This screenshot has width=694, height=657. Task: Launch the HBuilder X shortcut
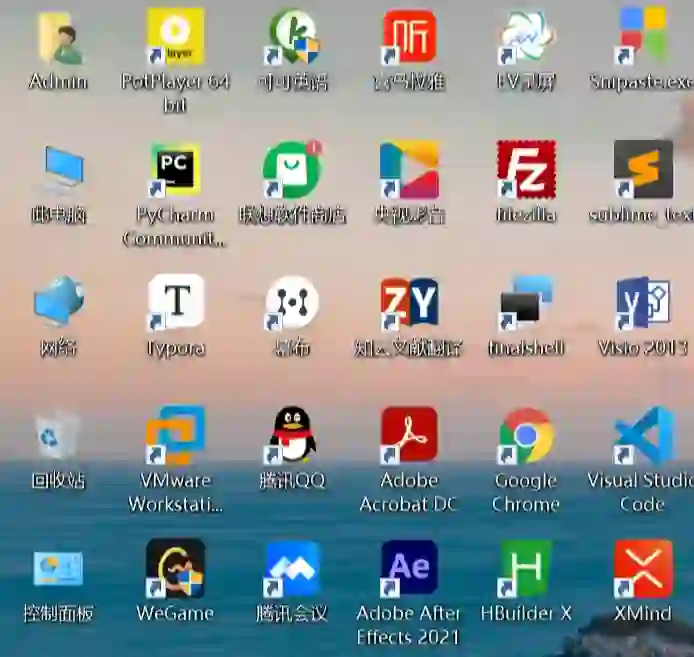[526, 568]
